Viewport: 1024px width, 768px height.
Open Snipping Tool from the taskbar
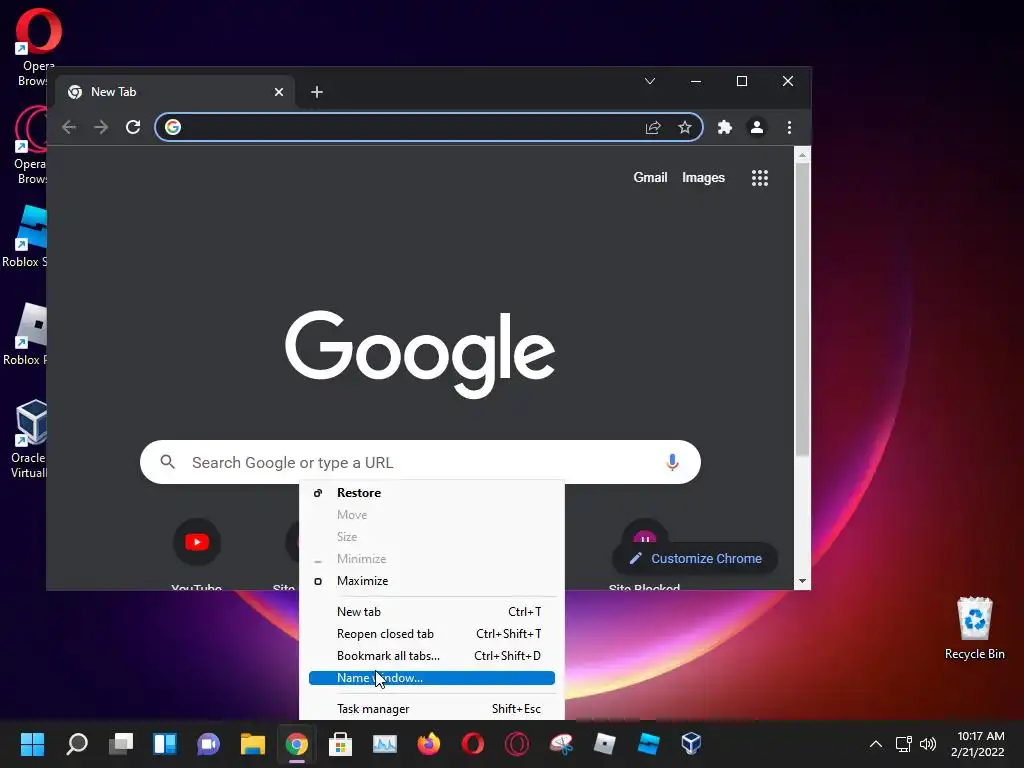[560, 744]
